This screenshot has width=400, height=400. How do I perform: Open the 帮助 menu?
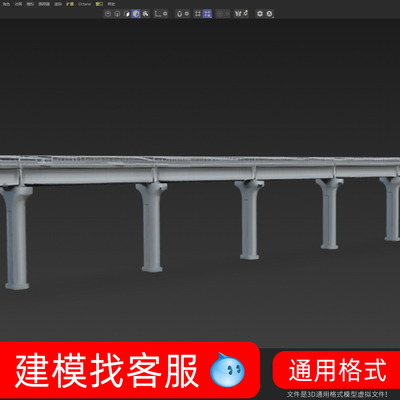click(x=111, y=4)
